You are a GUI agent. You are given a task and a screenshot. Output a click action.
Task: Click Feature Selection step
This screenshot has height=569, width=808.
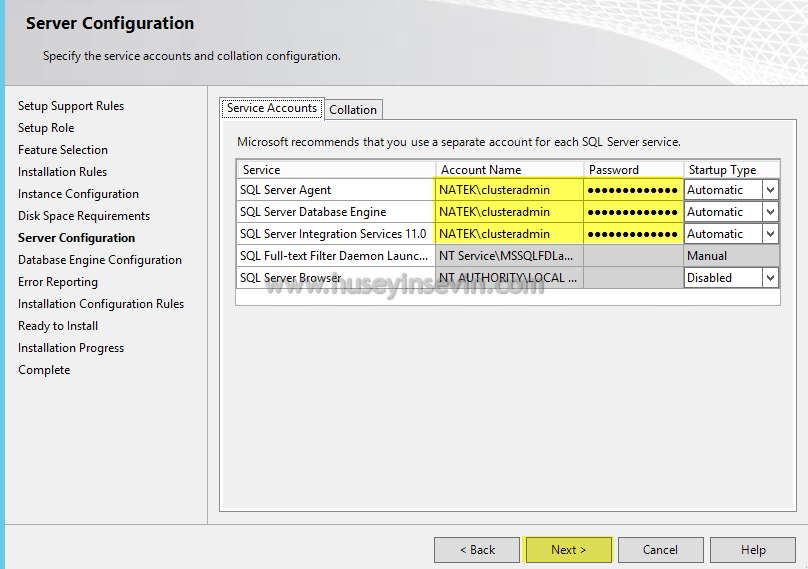point(63,150)
